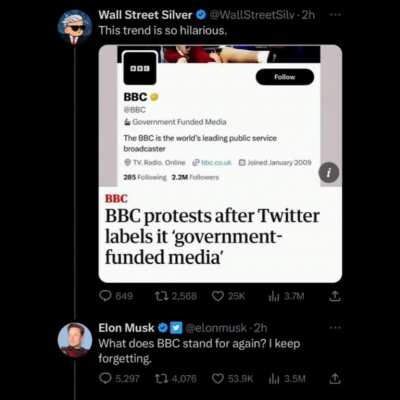
Task: Open the @elonmusk handle link
Action: 216,328
